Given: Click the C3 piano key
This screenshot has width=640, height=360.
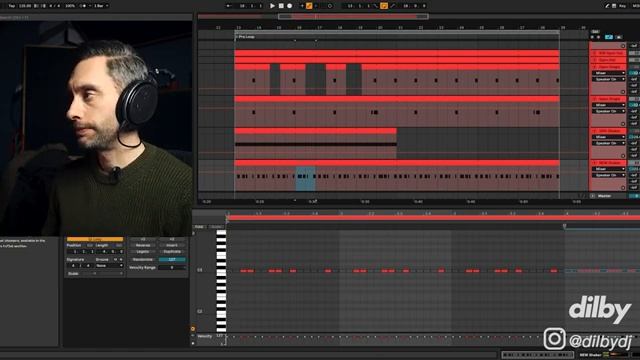Looking at the screenshot, I should click(x=221, y=271).
